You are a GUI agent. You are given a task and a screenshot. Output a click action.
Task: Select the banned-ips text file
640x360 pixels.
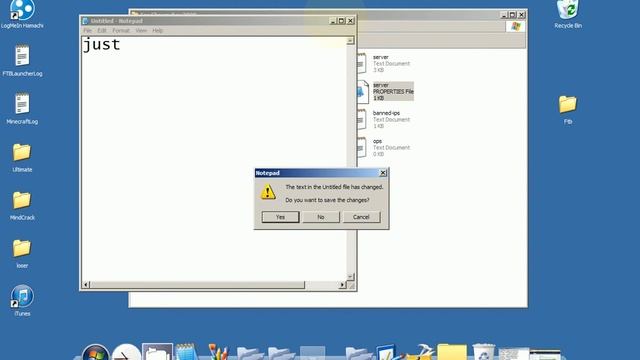pos(384,119)
